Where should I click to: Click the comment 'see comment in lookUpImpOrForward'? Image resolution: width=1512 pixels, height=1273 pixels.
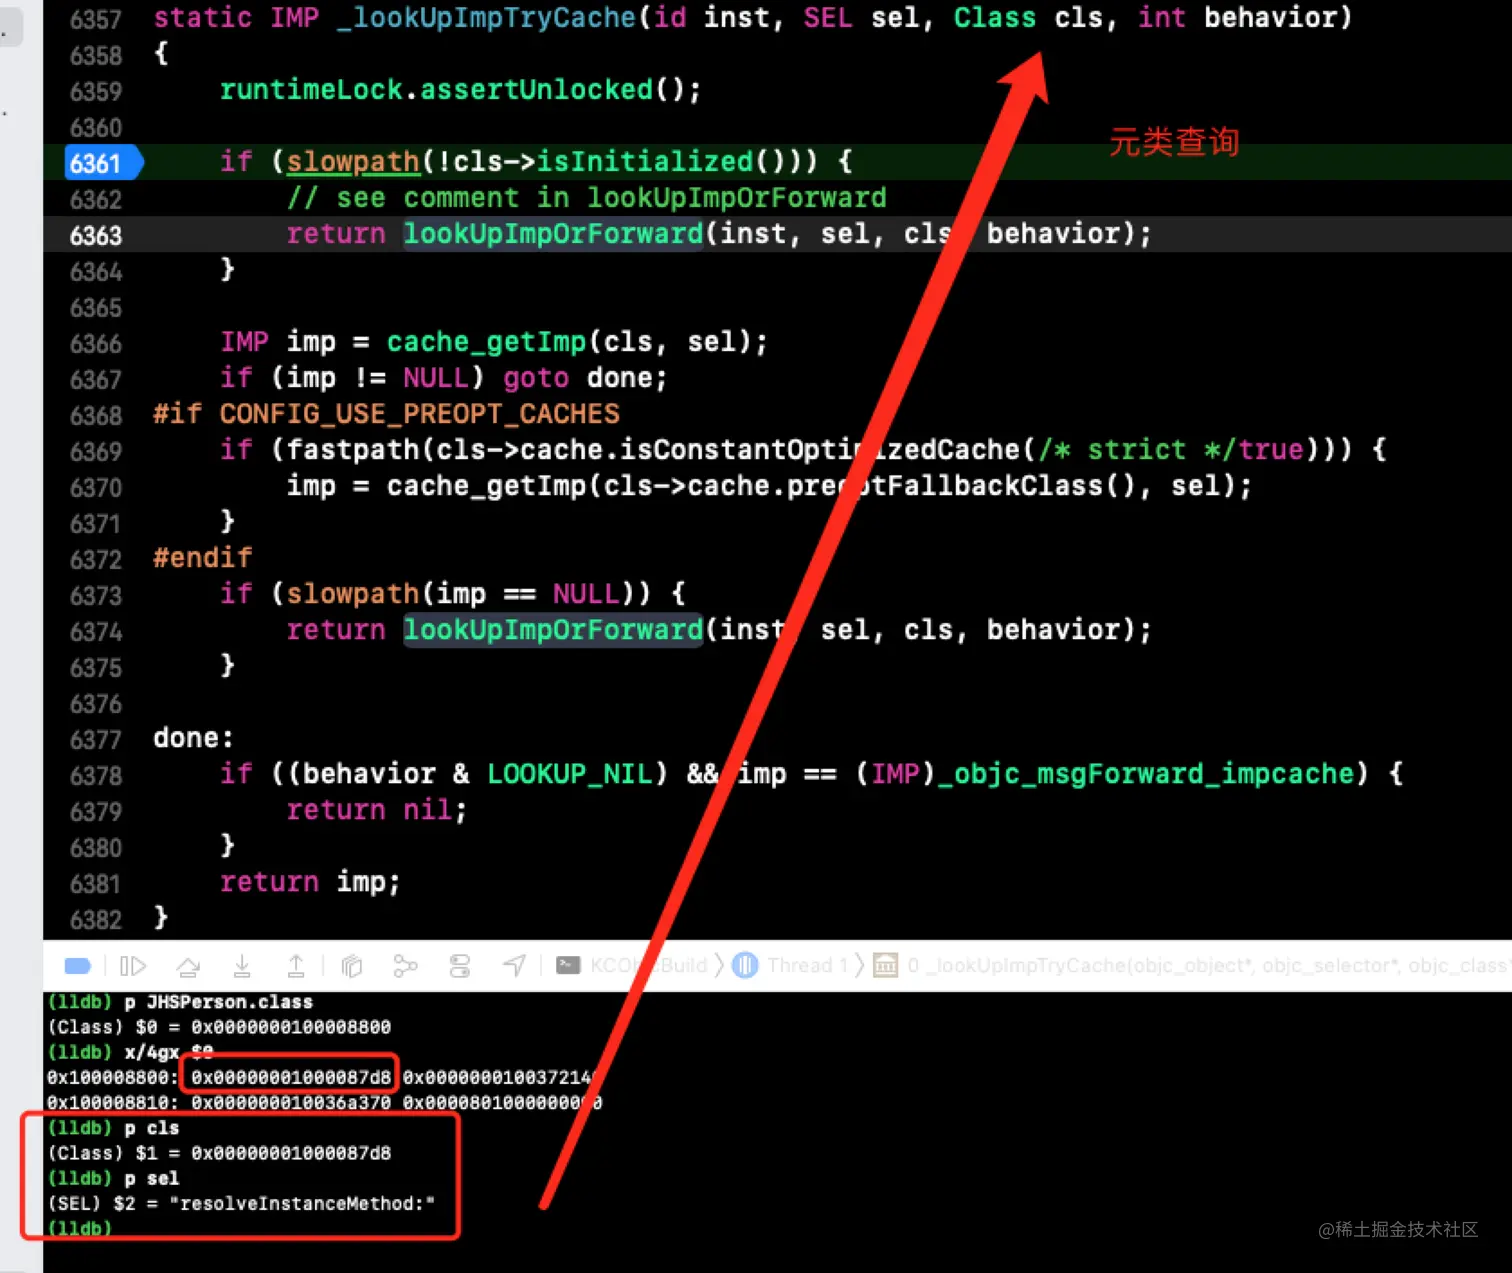[587, 198]
